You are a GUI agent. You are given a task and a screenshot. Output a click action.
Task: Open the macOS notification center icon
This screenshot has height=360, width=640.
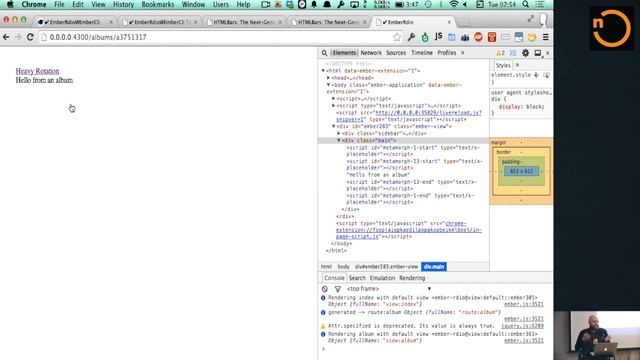[540, 4]
